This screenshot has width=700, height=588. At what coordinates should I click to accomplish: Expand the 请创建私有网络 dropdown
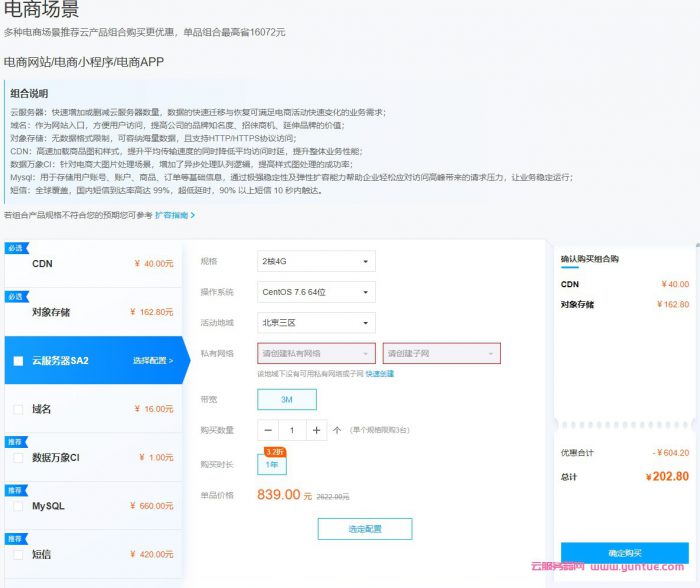pyautogui.click(x=316, y=353)
